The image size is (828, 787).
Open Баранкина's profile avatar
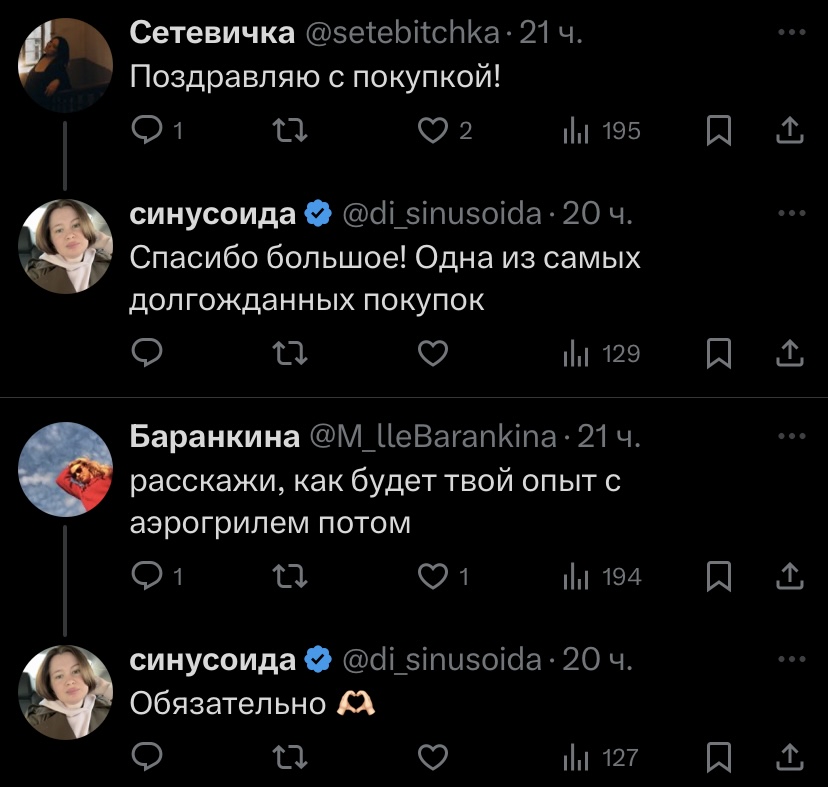coord(66,469)
